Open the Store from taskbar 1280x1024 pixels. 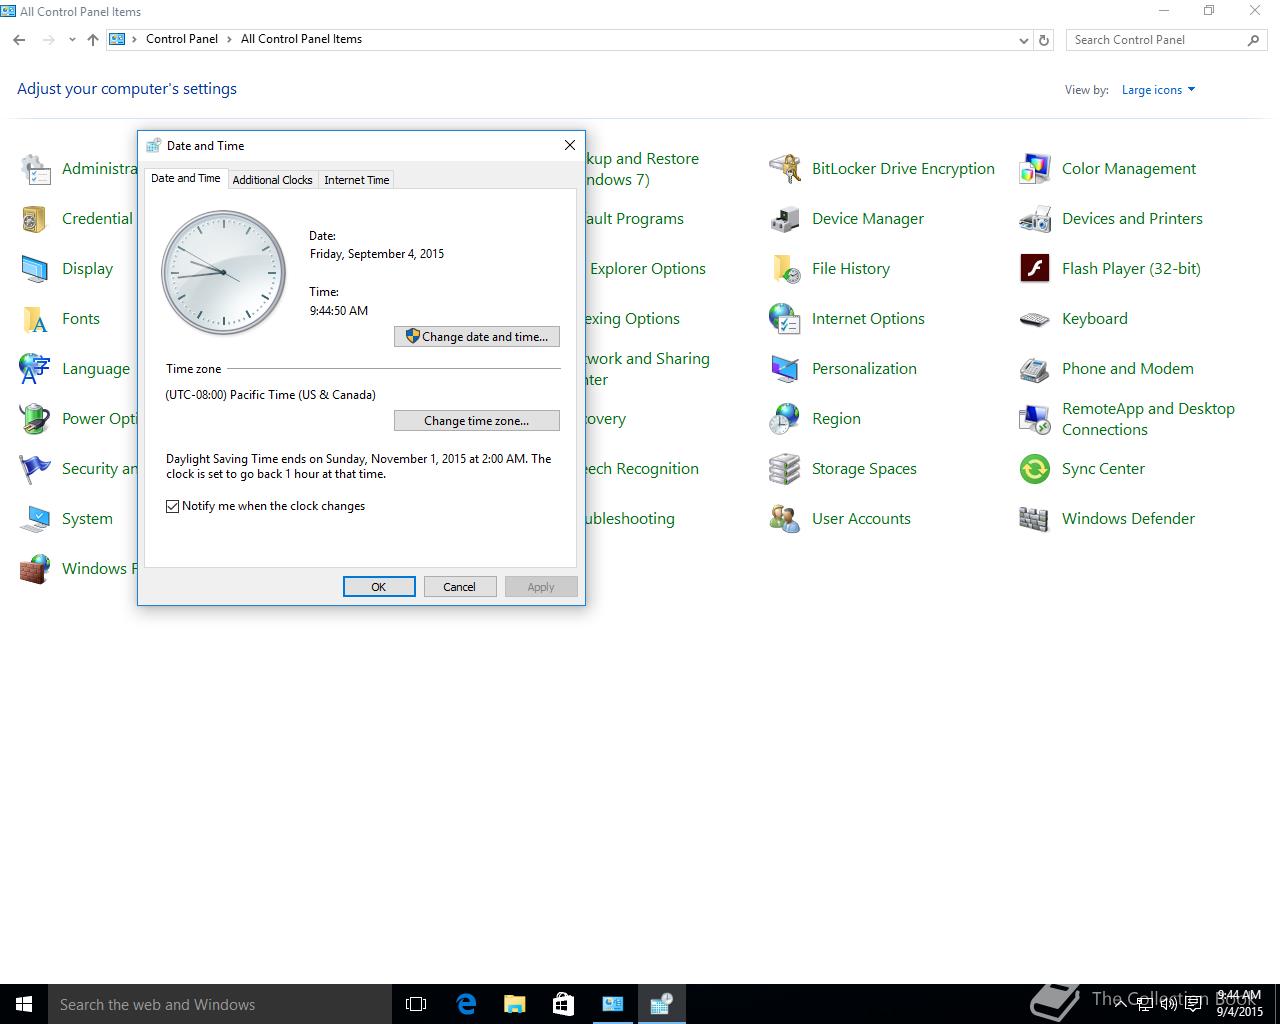[x=563, y=1004]
